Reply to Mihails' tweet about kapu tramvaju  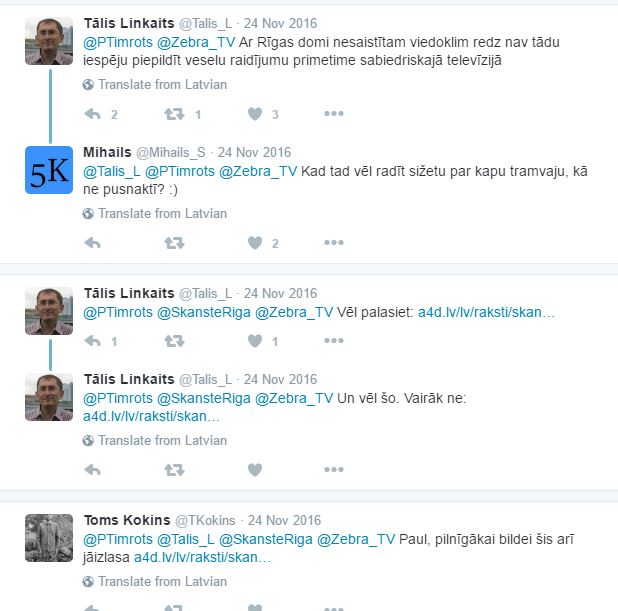[x=93, y=243]
